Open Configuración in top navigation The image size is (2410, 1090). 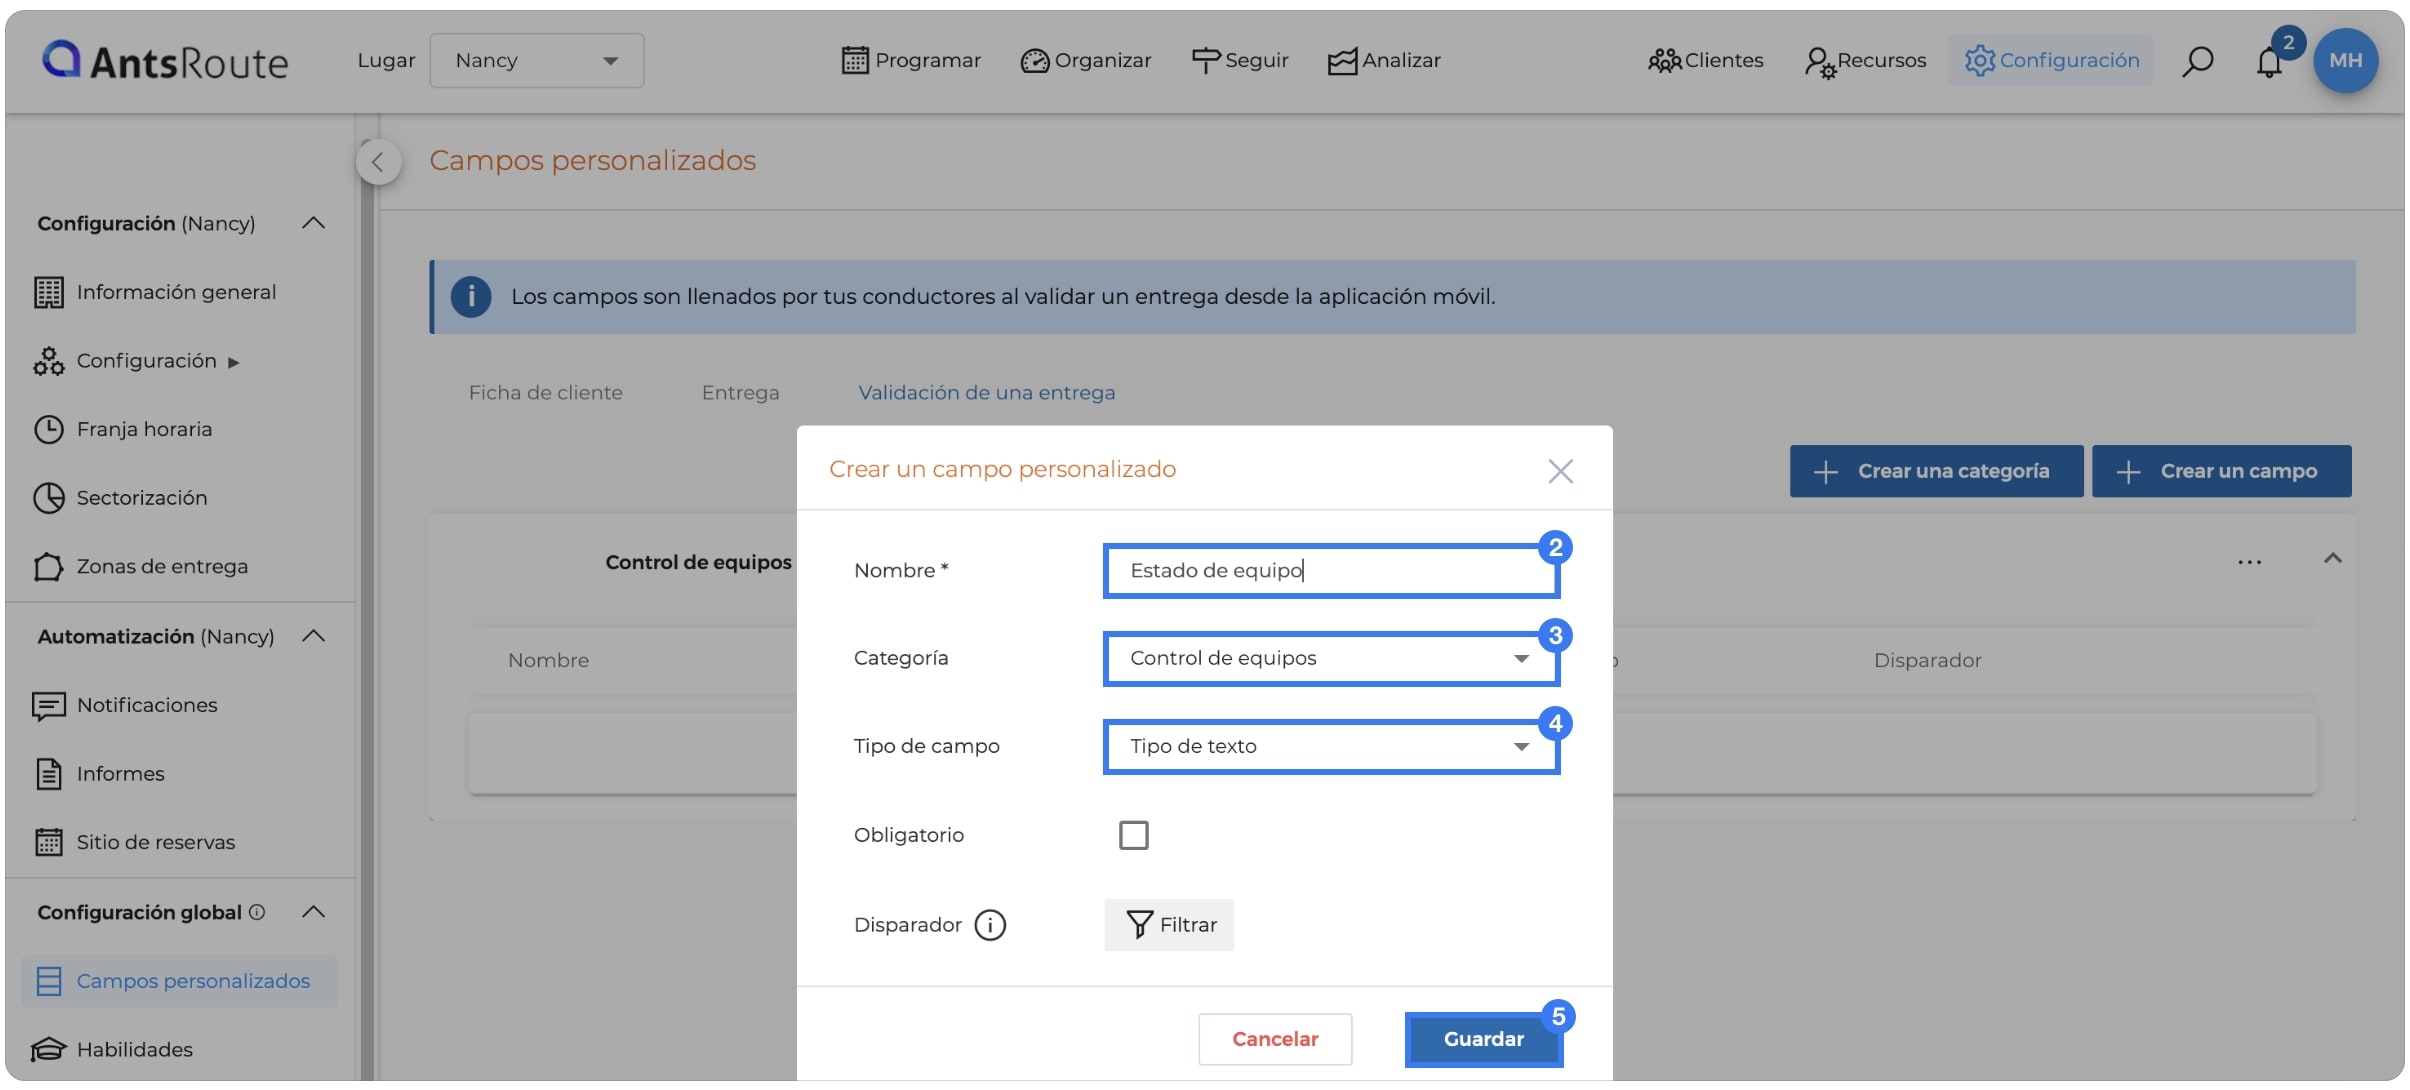pyautogui.click(x=2051, y=60)
